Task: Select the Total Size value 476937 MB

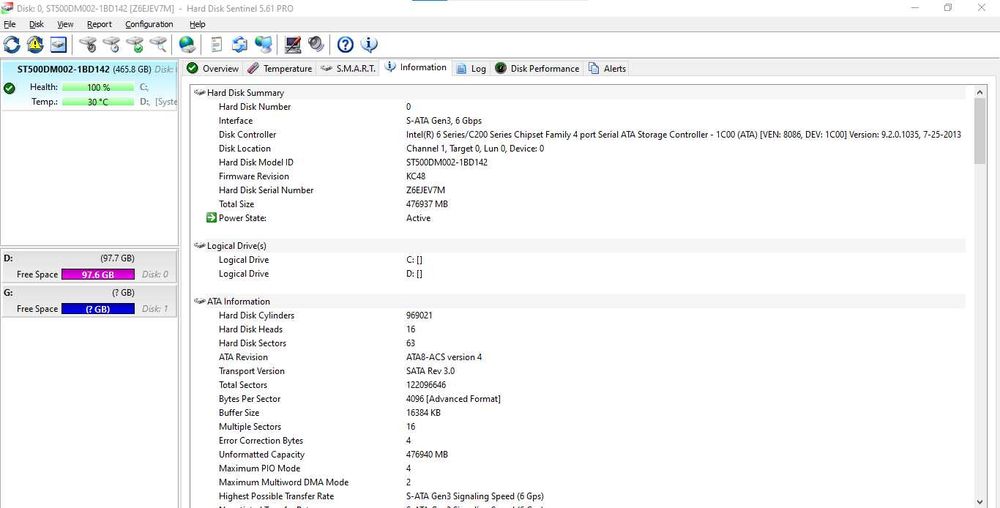Action: 425,204
